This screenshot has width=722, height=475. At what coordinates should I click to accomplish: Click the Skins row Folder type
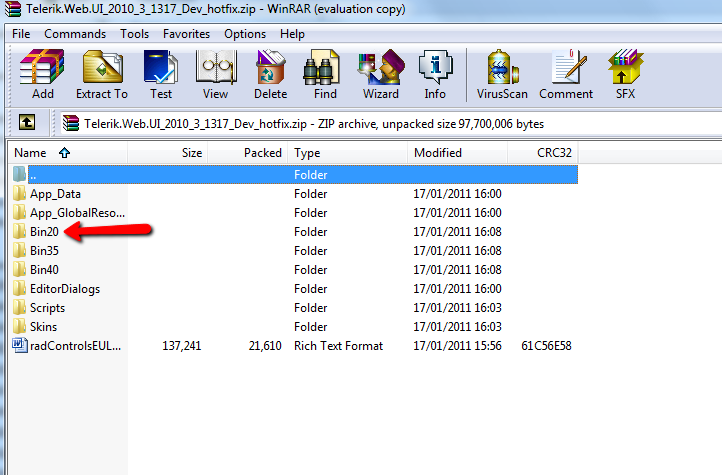pos(310,327)
